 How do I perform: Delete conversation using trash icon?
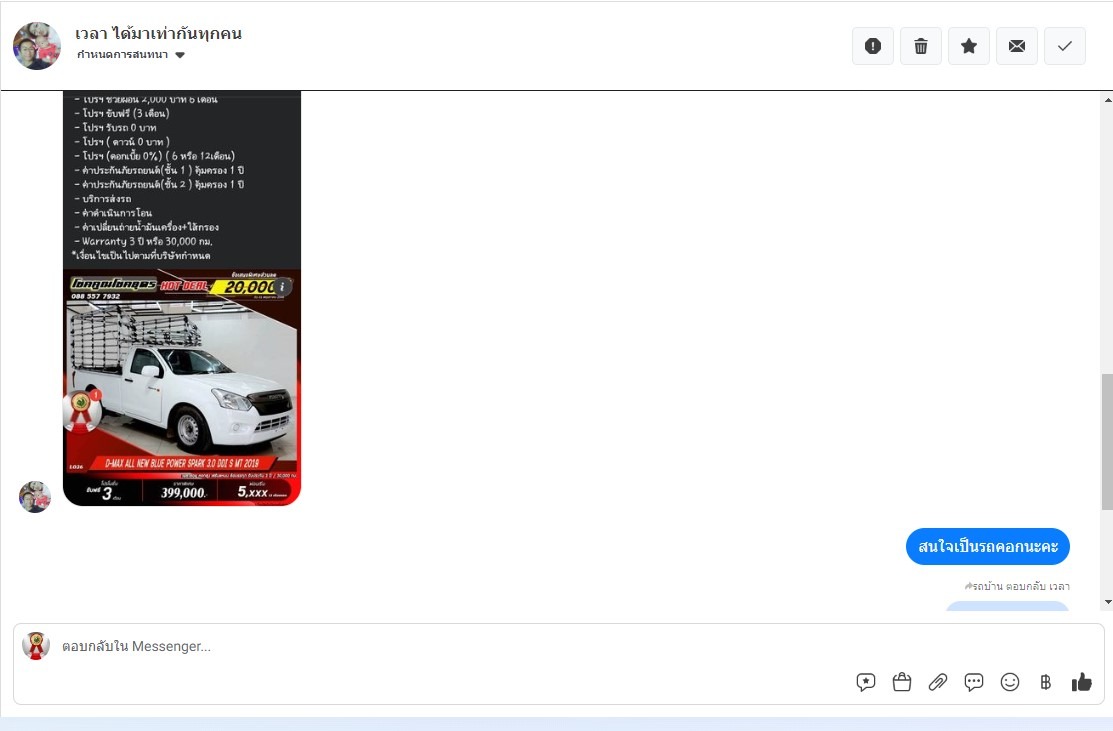pyautogui.click(x=921, y=46)
